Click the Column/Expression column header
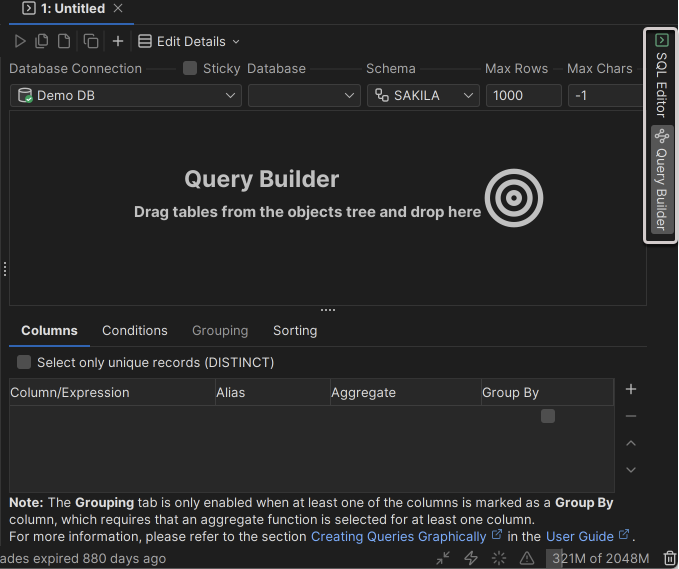This screenshot has height=569, width=679. pos(112,392)
